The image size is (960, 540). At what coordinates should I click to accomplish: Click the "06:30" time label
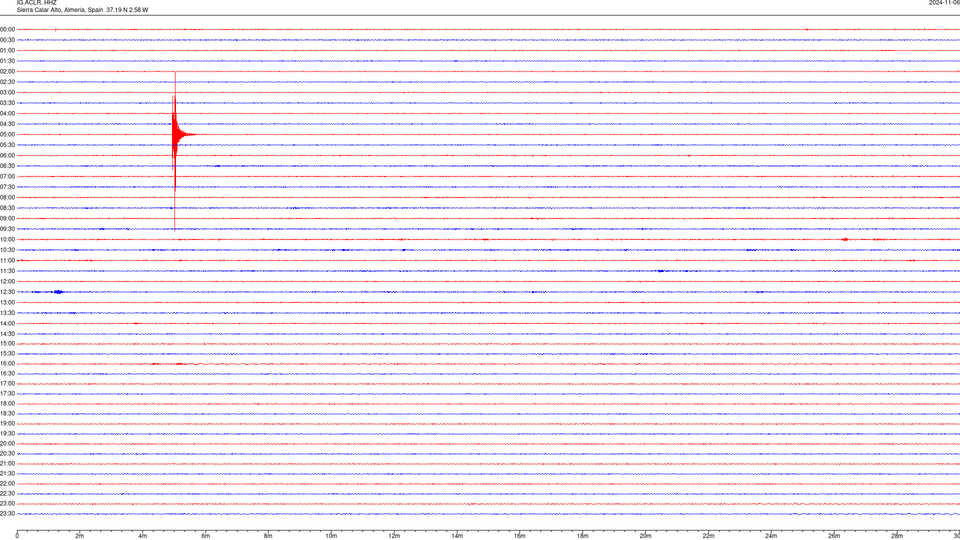(x=8, y=166)
